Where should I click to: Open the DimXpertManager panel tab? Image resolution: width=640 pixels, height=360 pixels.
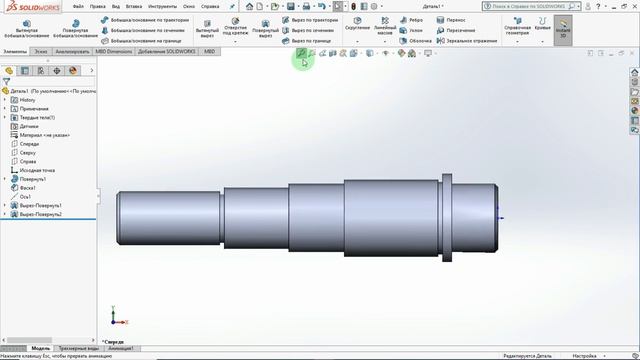coord(57,71)
